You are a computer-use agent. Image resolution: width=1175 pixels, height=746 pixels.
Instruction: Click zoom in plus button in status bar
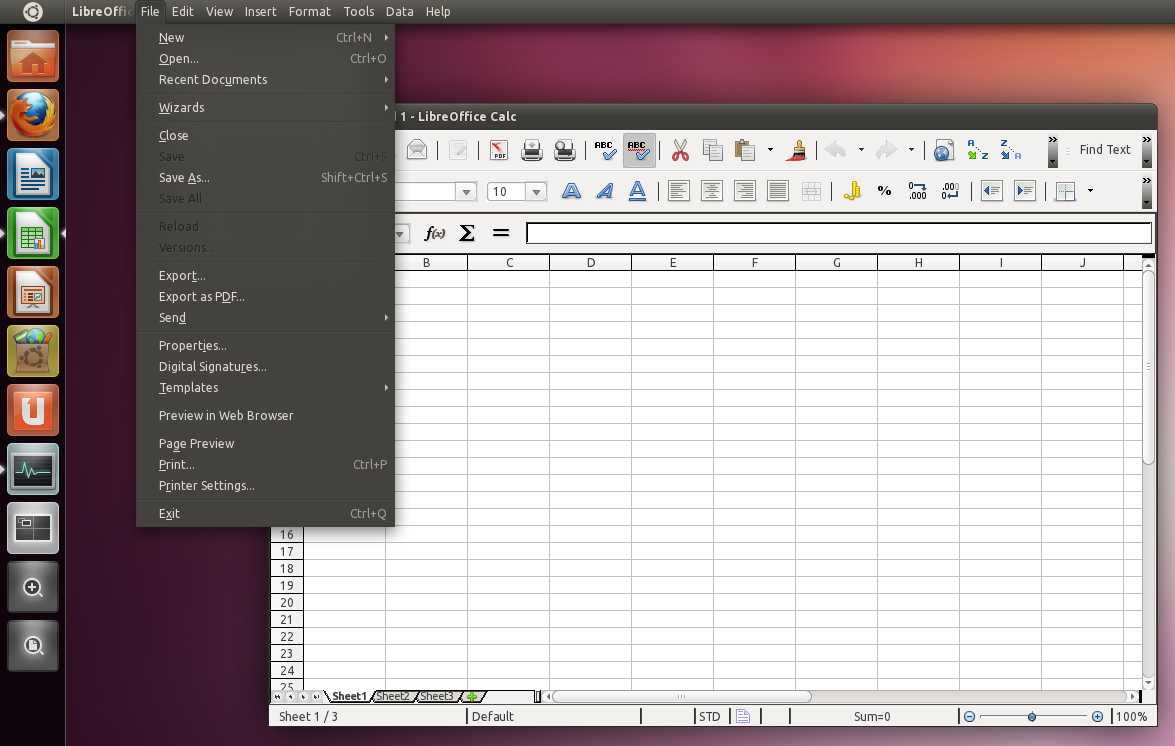pyautogui.click(x=1097, y=717)
